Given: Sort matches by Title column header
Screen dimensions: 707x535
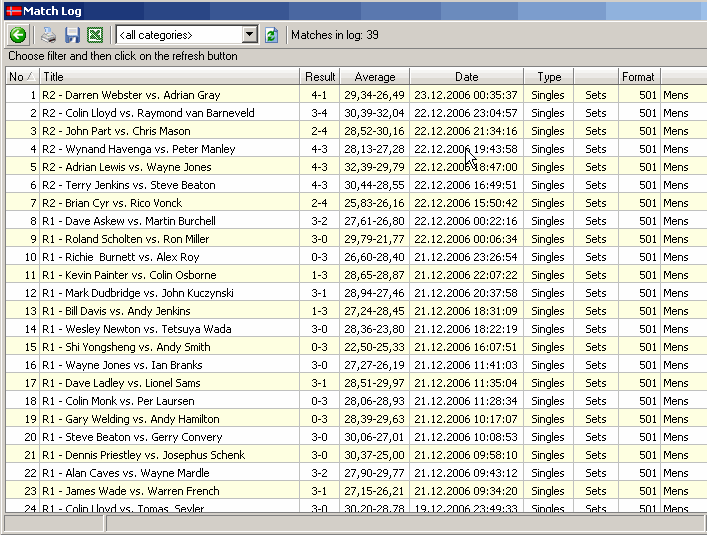Looking at the screenshot, I should [170, 77].
